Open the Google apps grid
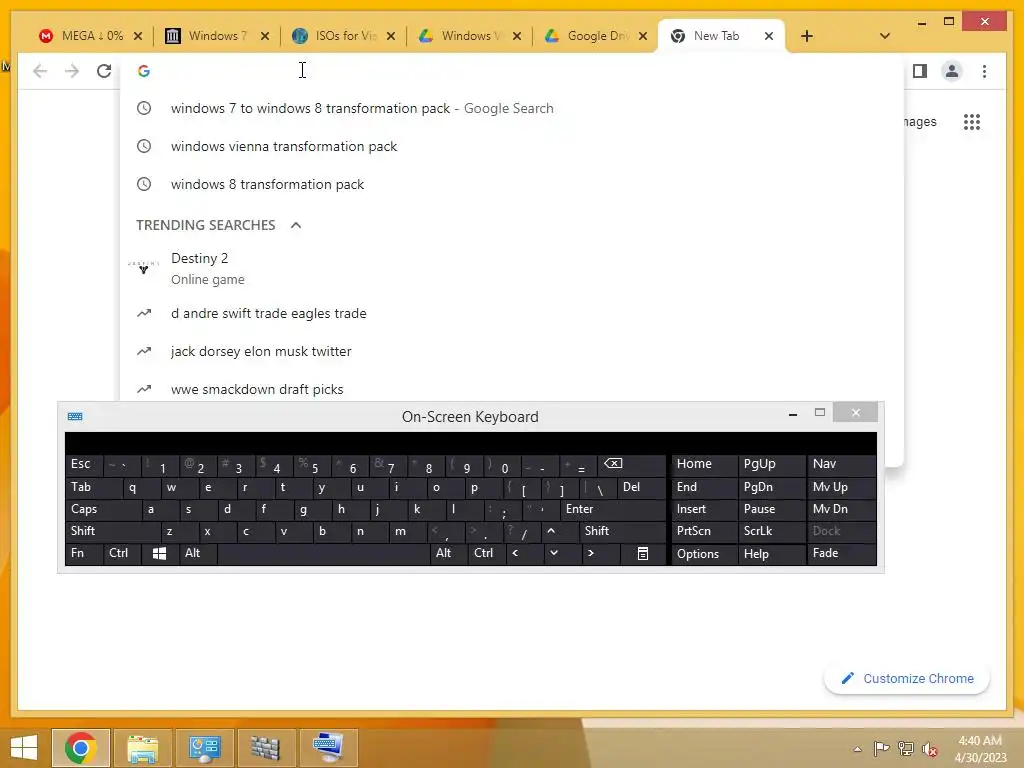Image resolution: width=1024 pixels, height=768 pixels. [x=972, y=121]
